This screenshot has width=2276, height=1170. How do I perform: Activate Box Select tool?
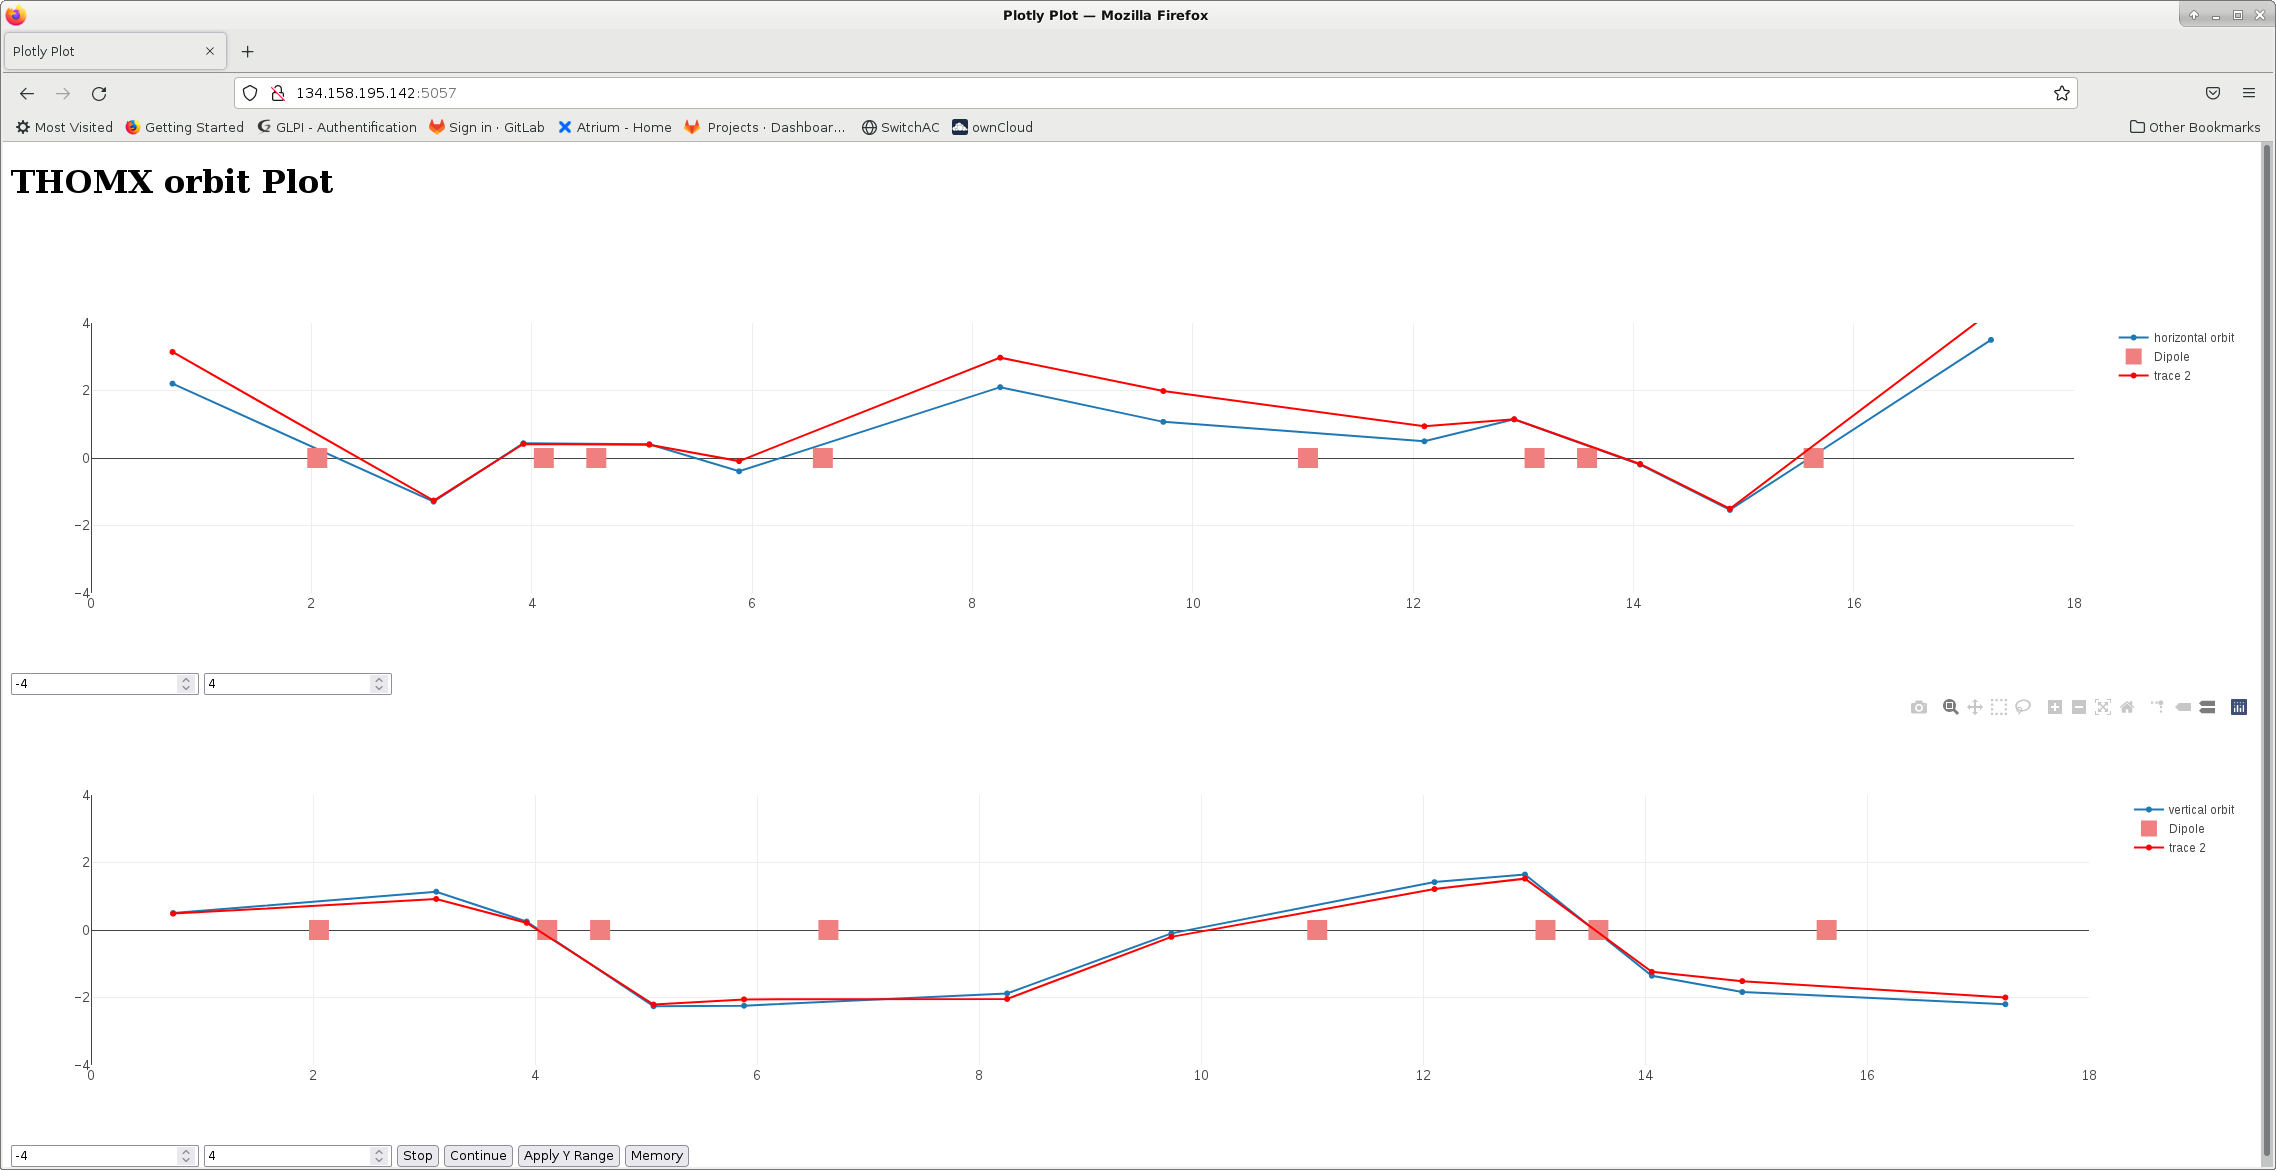[1998, 708]
